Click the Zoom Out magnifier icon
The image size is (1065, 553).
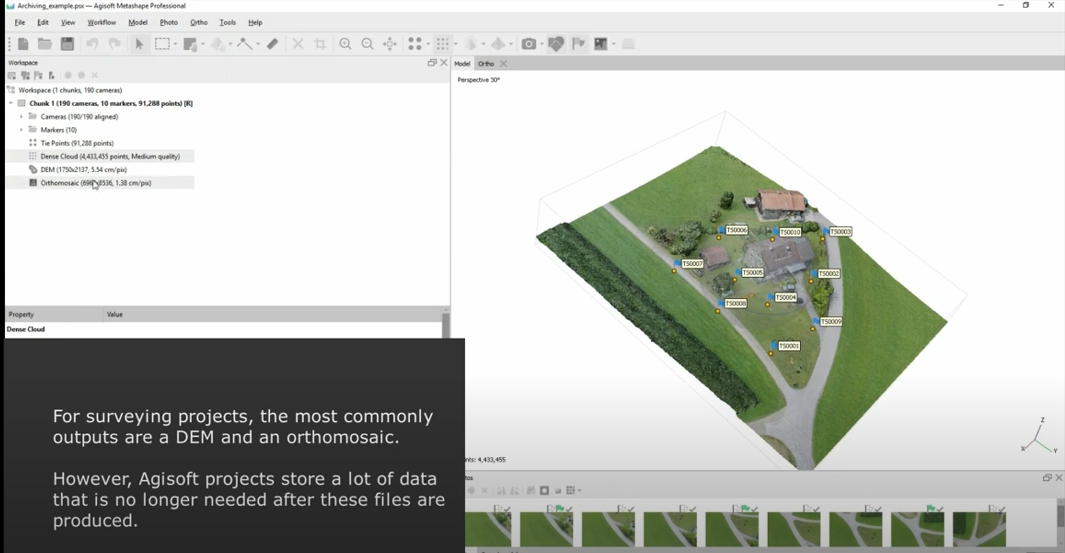tap(367, 44)
